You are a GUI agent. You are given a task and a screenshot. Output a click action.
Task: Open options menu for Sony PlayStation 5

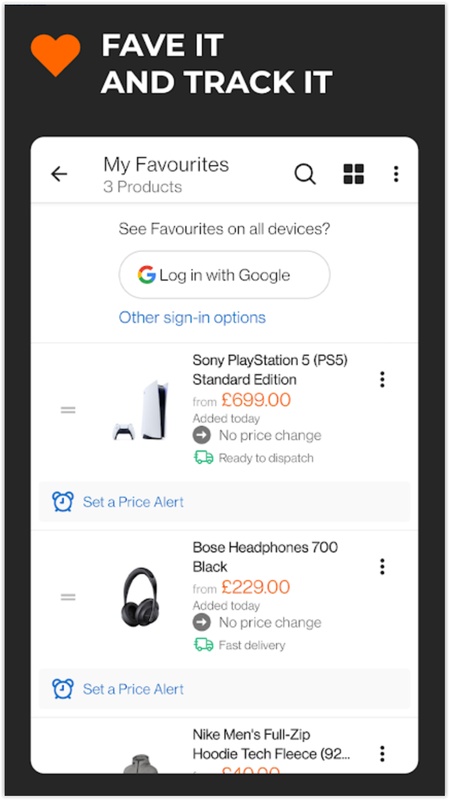pyautogui.click(x=382, y=379)
